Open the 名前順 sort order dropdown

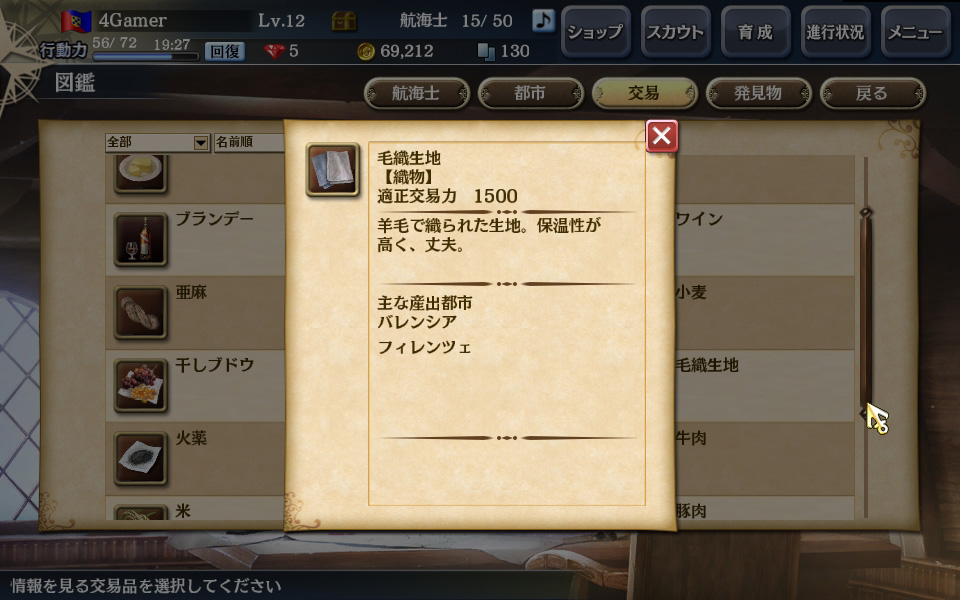[x=249, y=143]
